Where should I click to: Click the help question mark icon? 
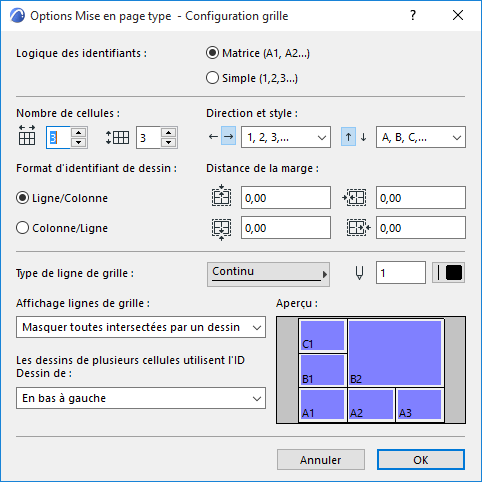pyautogui.click(x=413, y=15)
